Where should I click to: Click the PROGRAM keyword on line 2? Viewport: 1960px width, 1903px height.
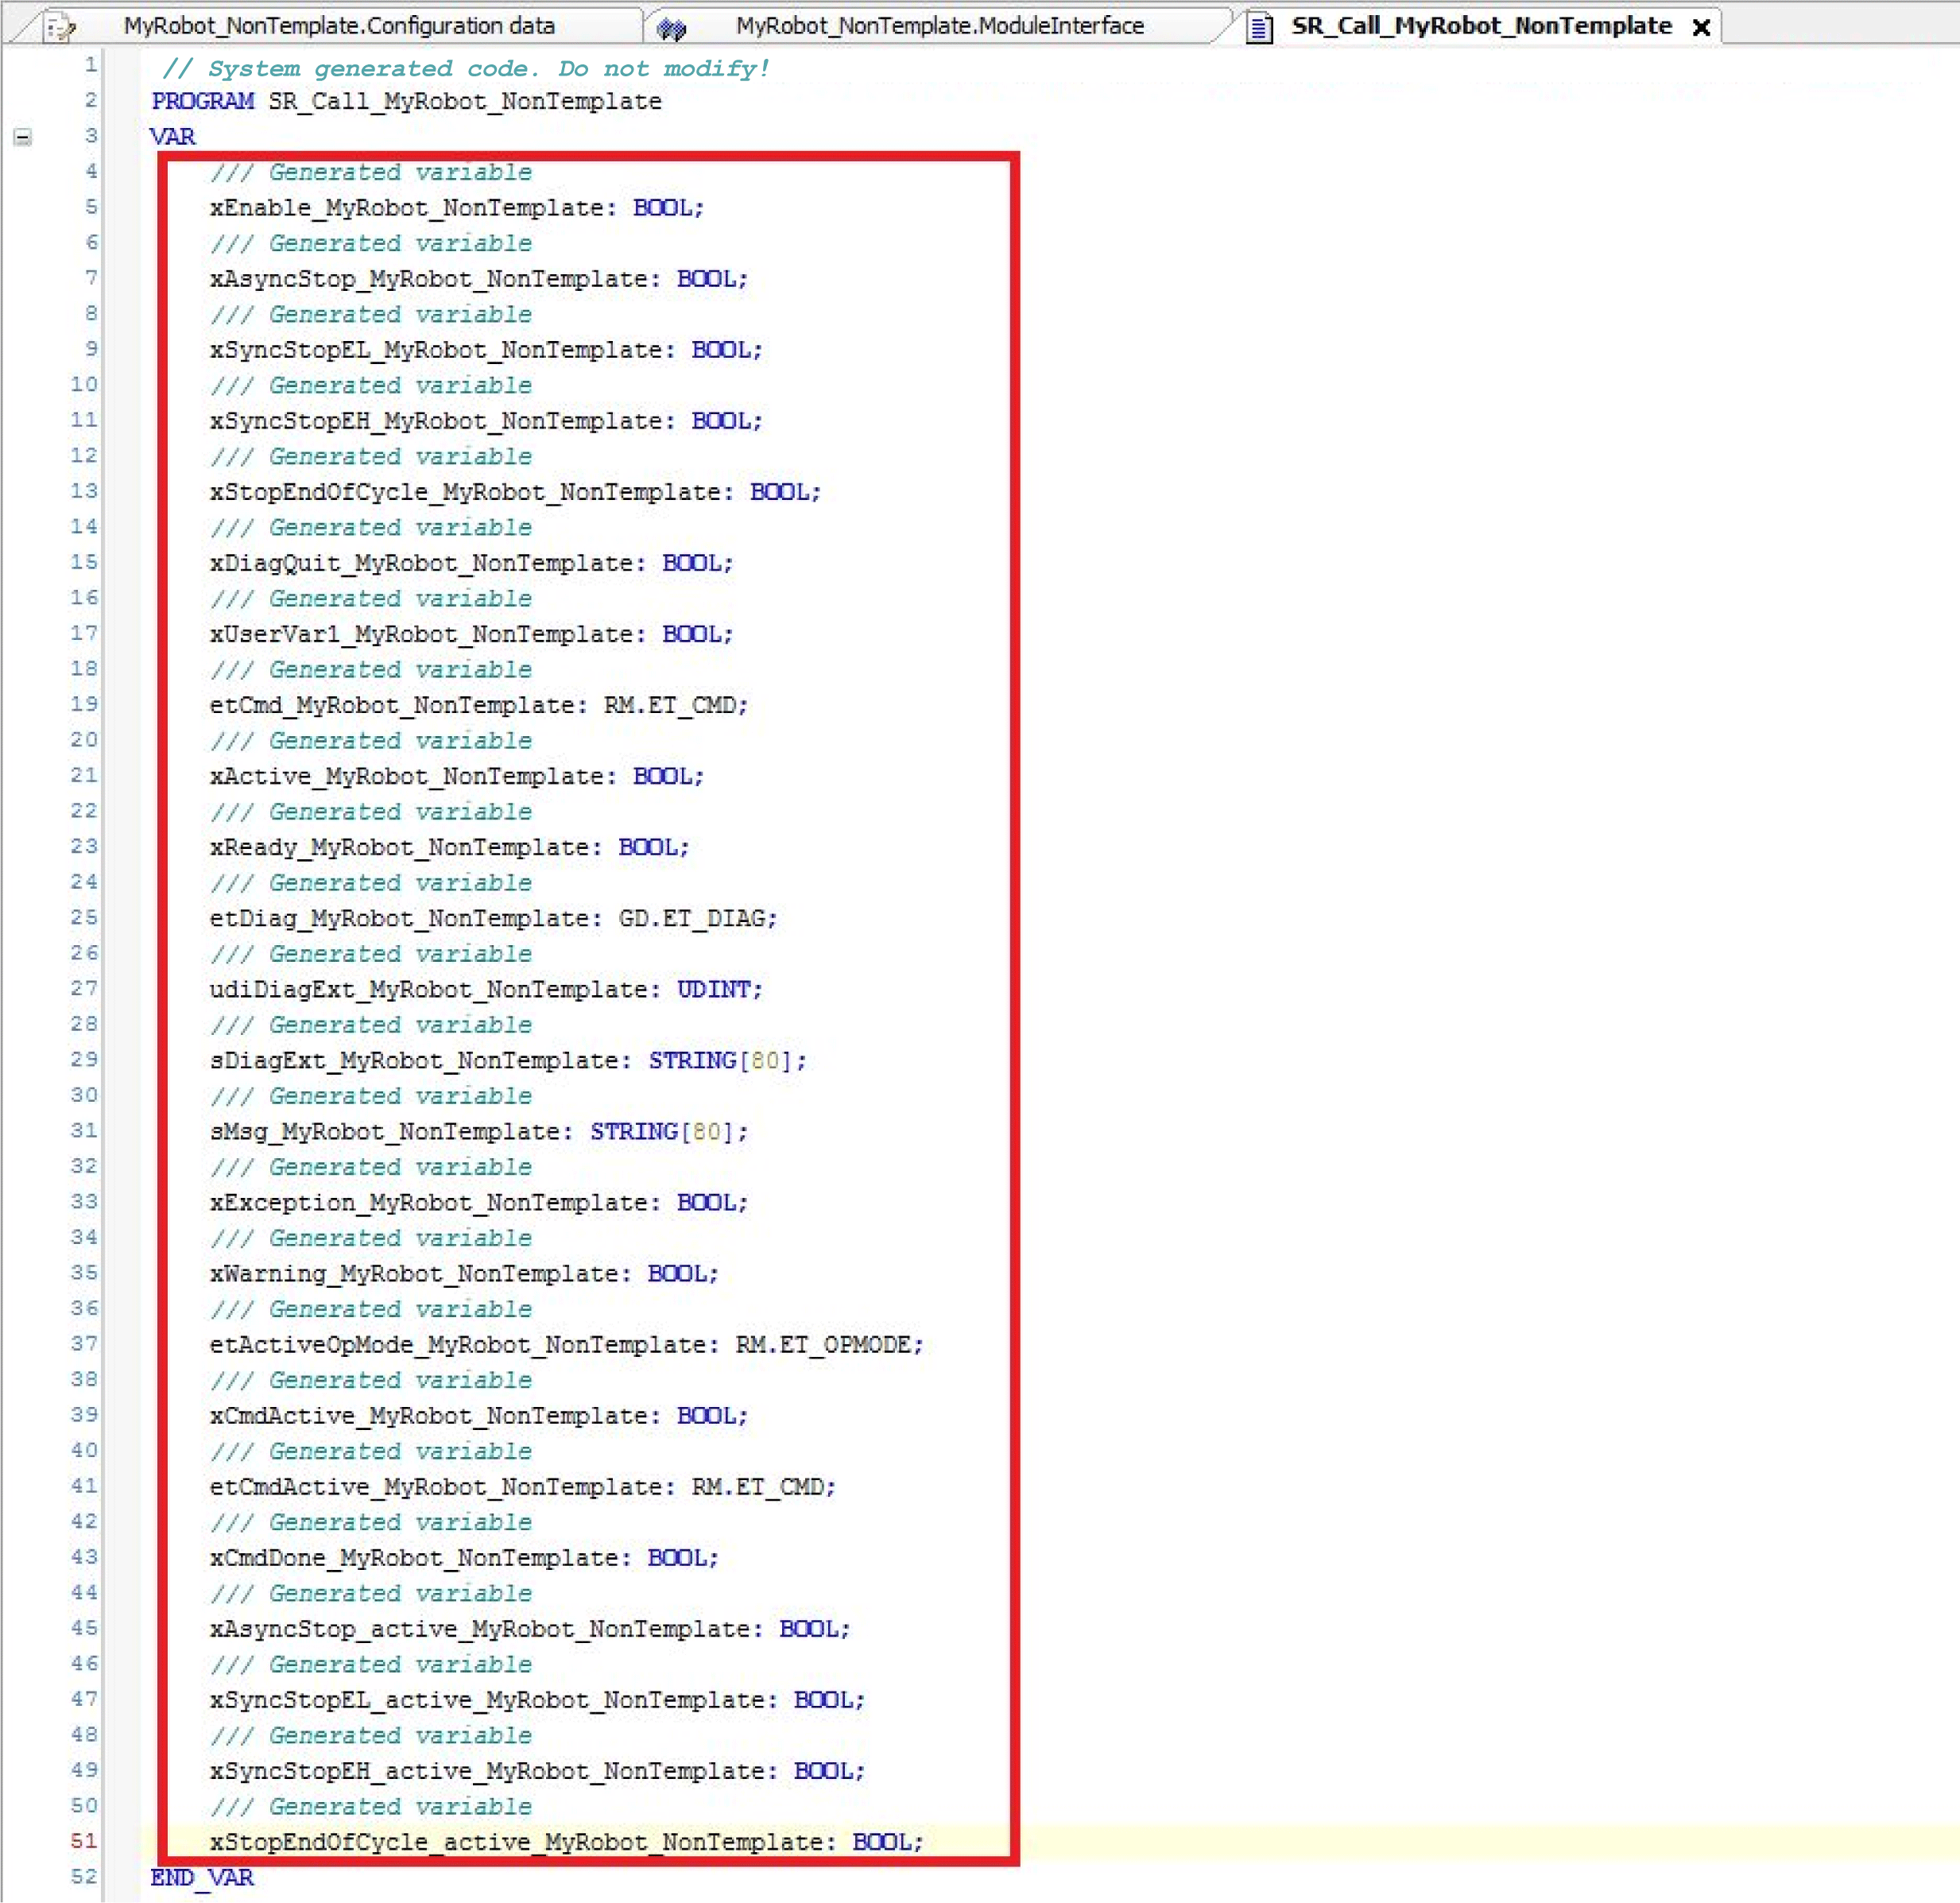pyautogui.click(x=203, y=101)
